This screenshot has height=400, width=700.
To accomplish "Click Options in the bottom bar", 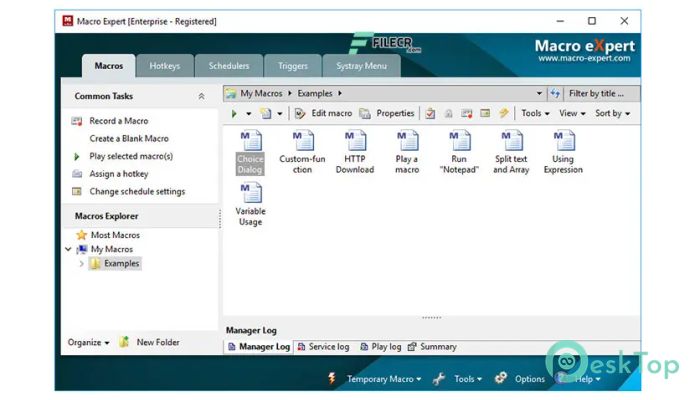I will pos(529,379).
